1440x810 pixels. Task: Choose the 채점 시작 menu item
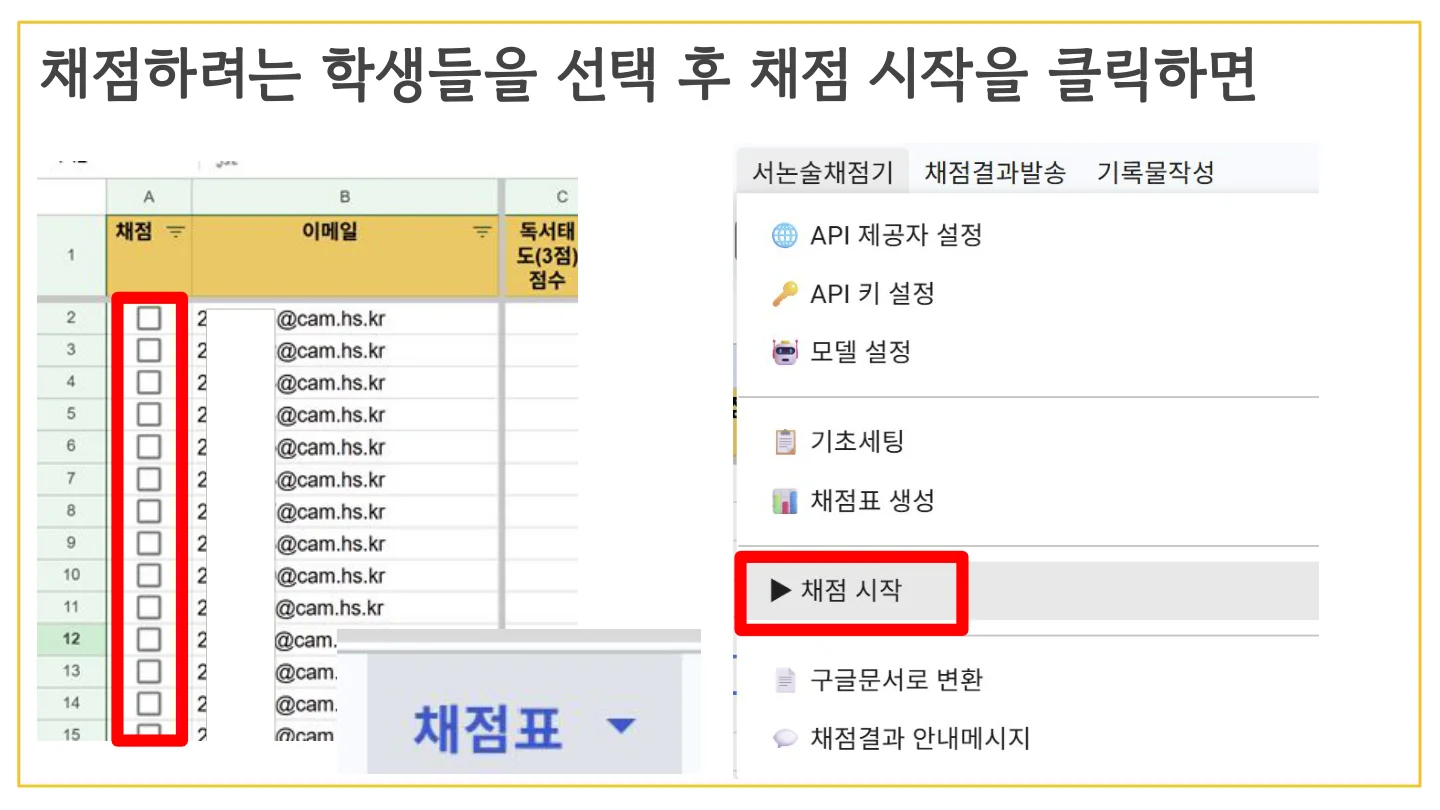1028,591
